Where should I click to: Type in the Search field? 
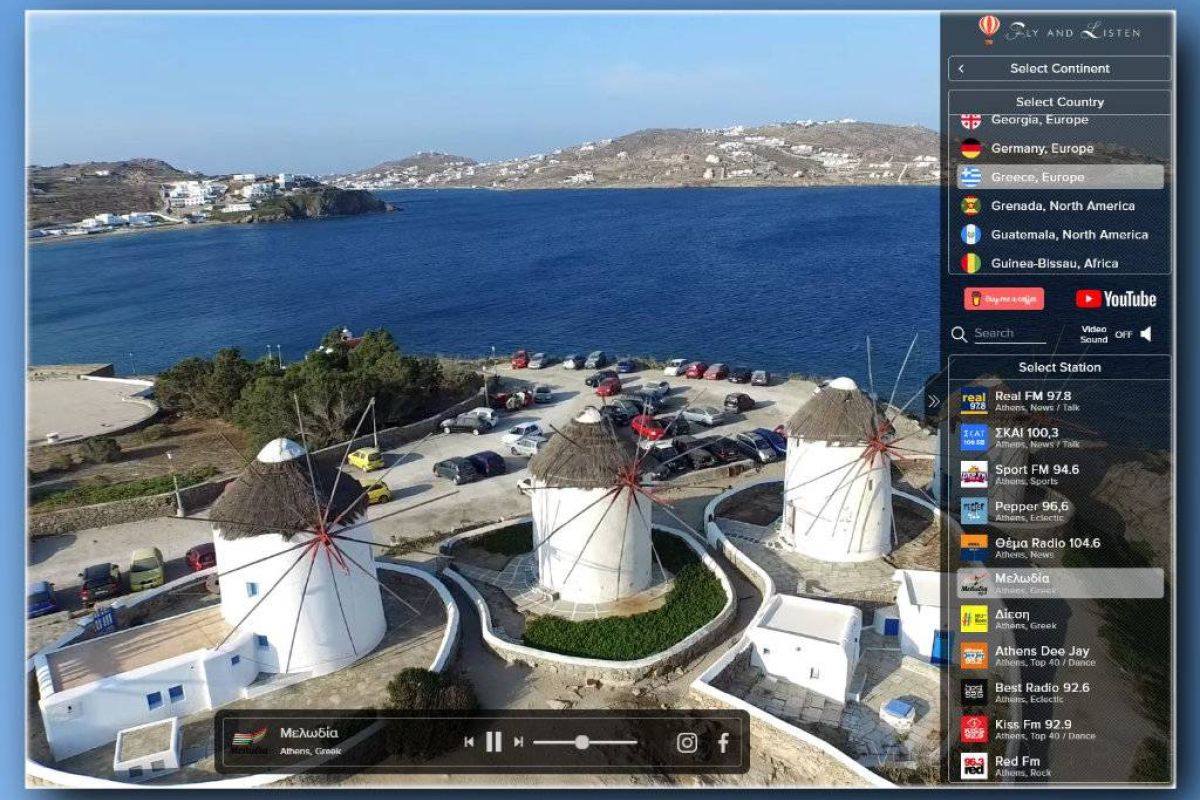[x=1009, y=334]
